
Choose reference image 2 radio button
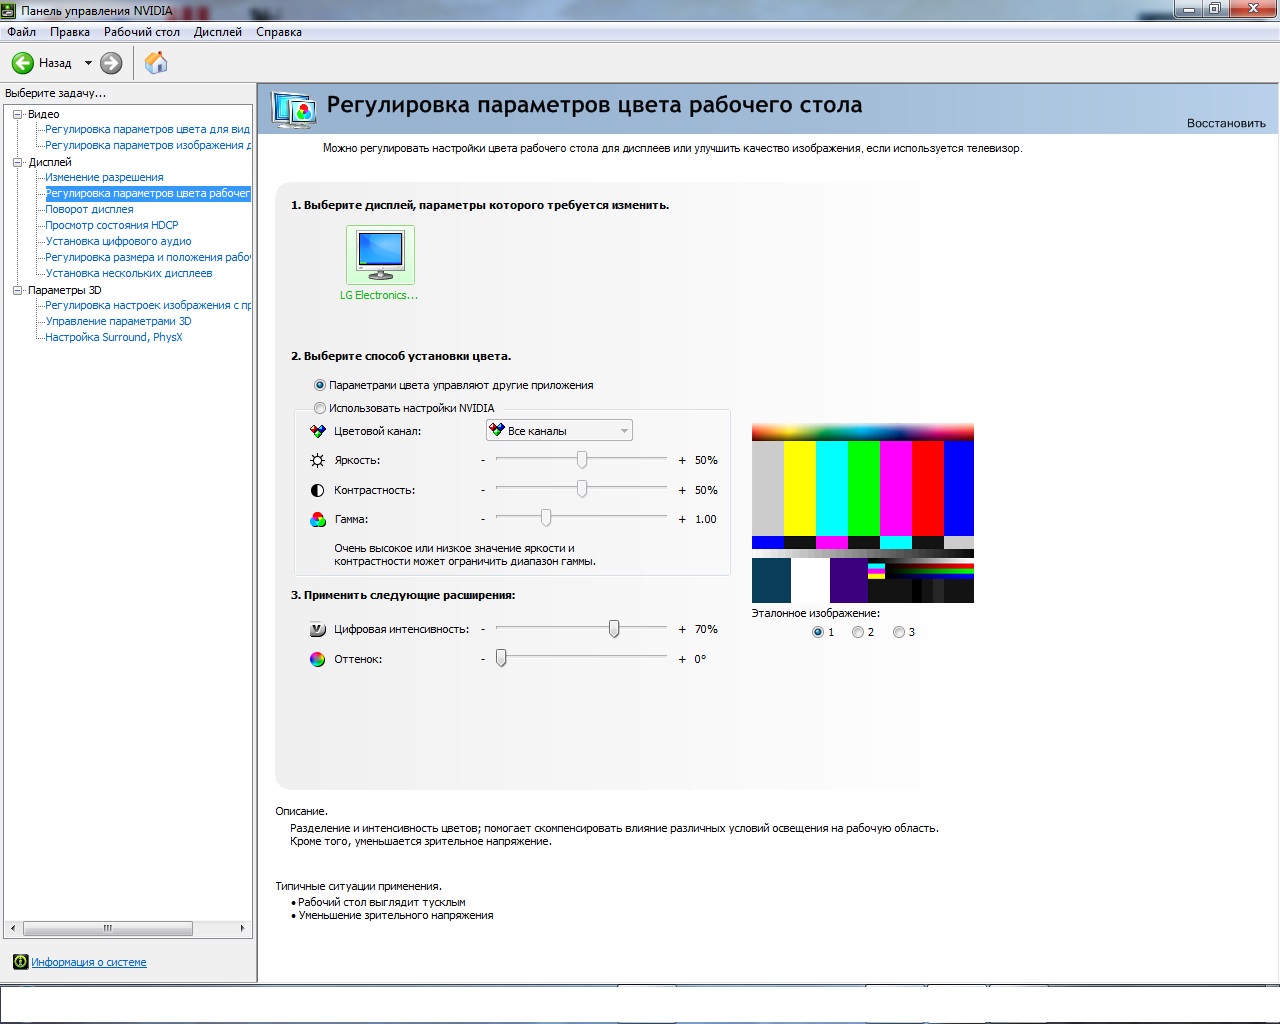[x=858, y=632]
